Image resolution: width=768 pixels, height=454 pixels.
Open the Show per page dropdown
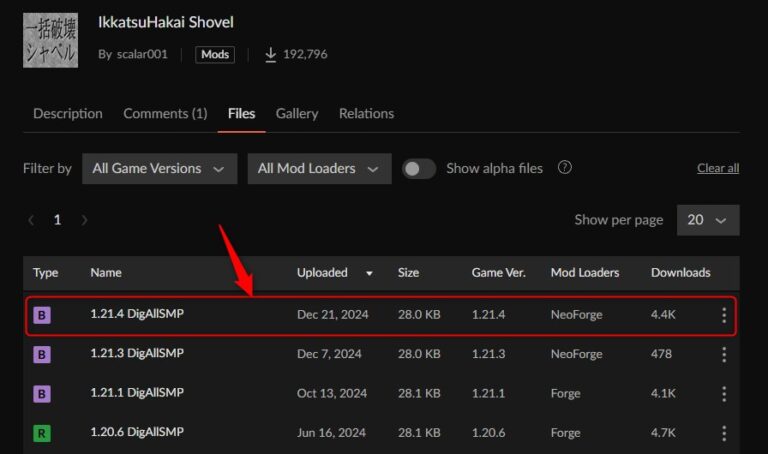[708, 220]
